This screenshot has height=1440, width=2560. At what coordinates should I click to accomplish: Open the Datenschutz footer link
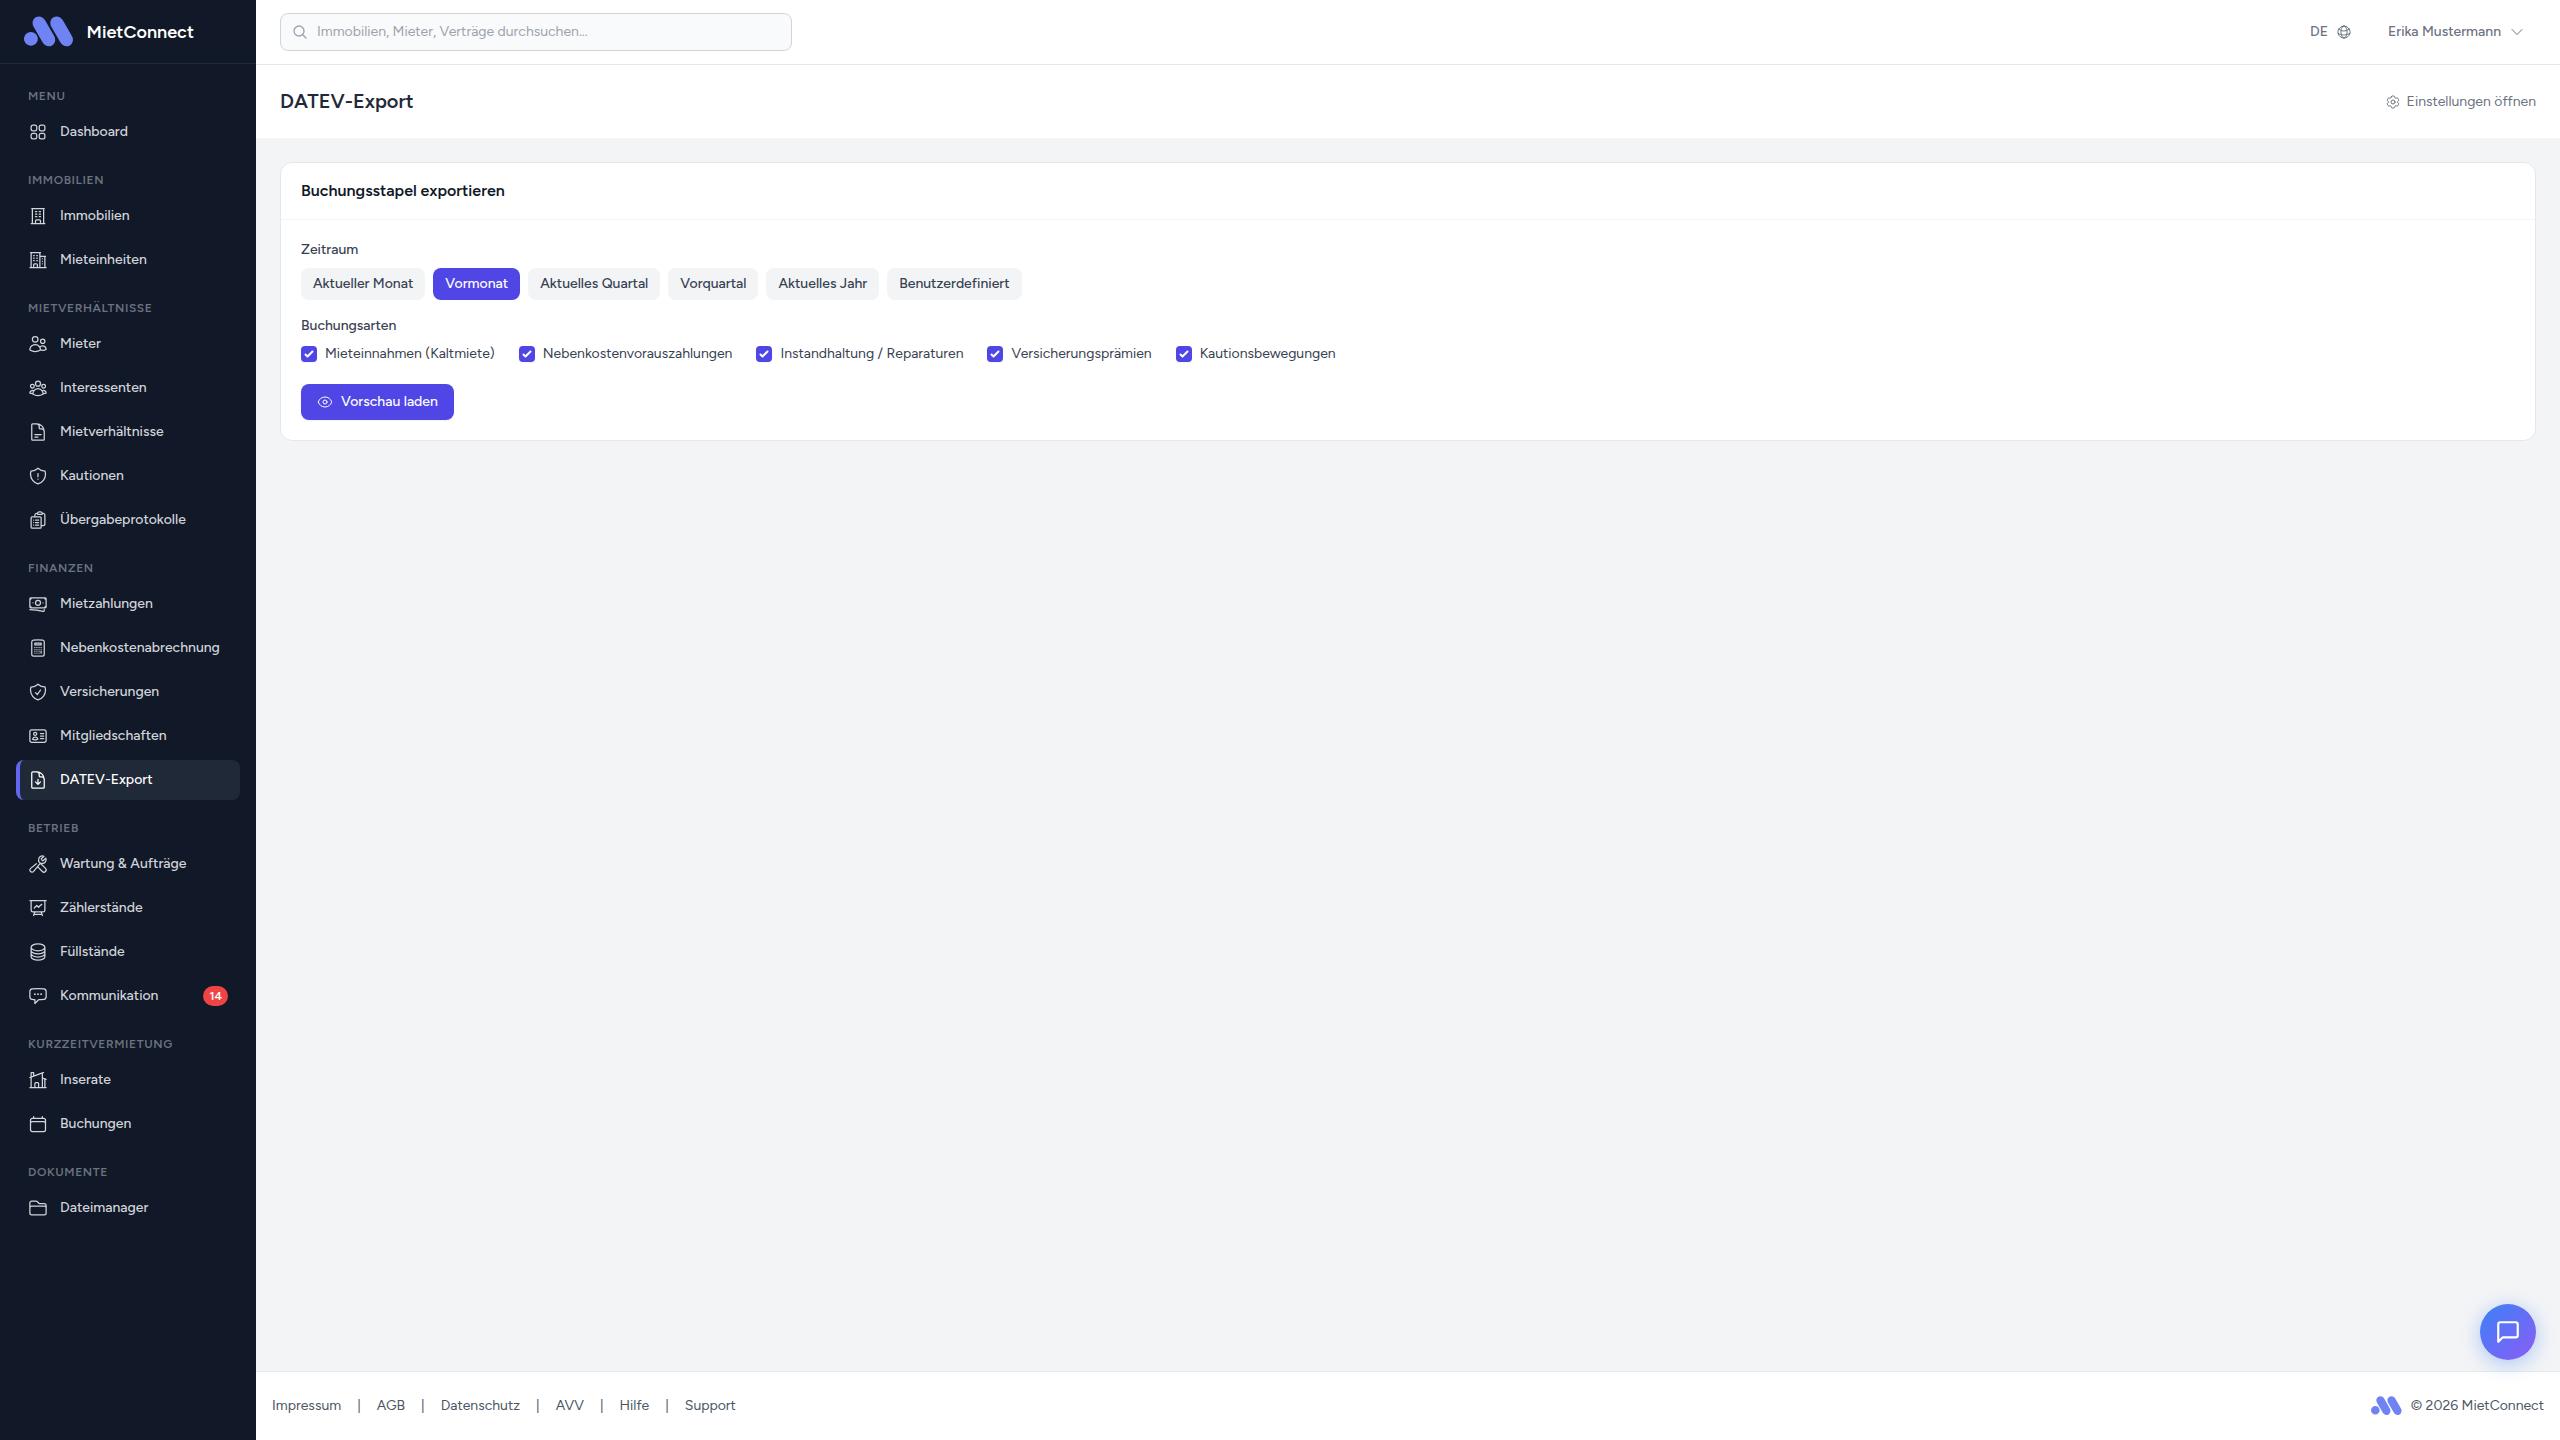coord(480,1405)
